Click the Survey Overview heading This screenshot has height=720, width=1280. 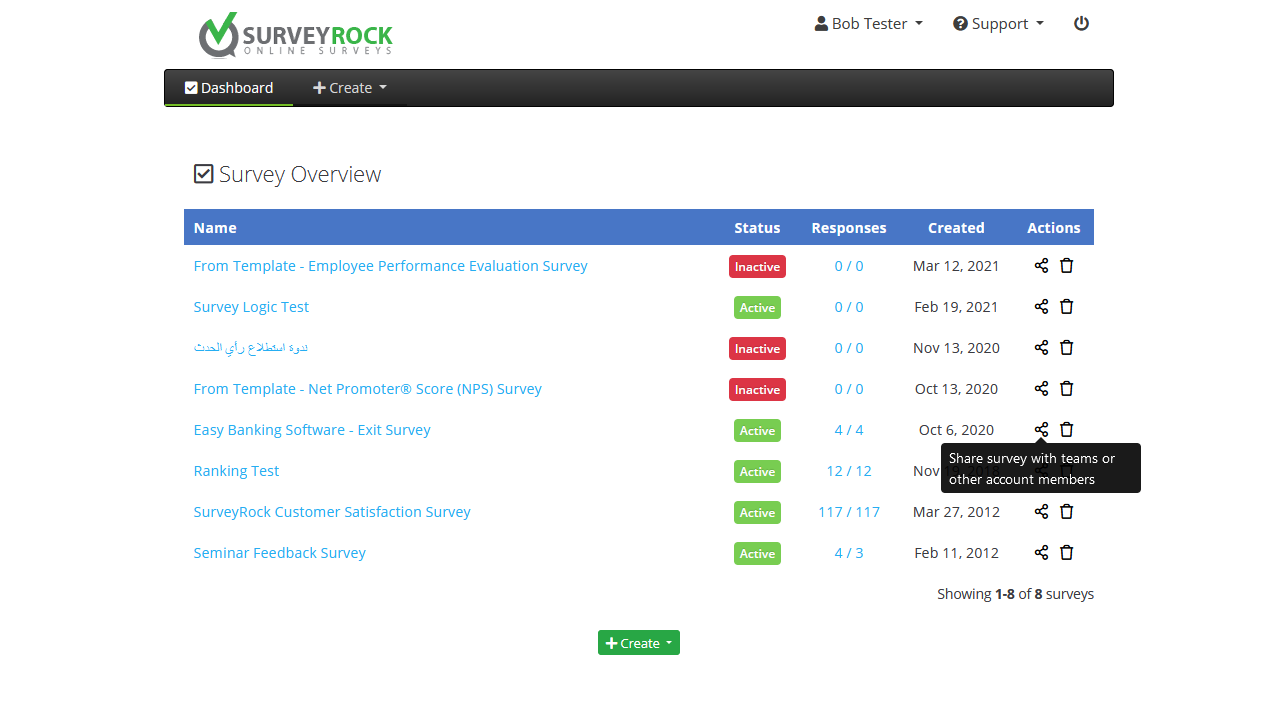[x=288, y=174]
